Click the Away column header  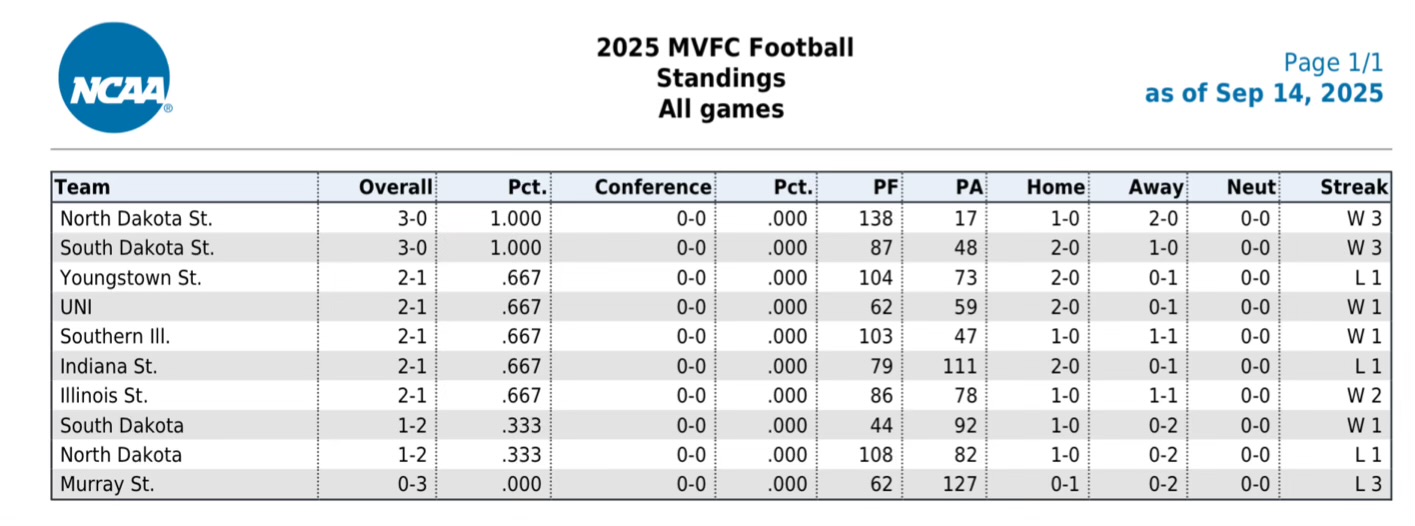[x=1155, y=187]
